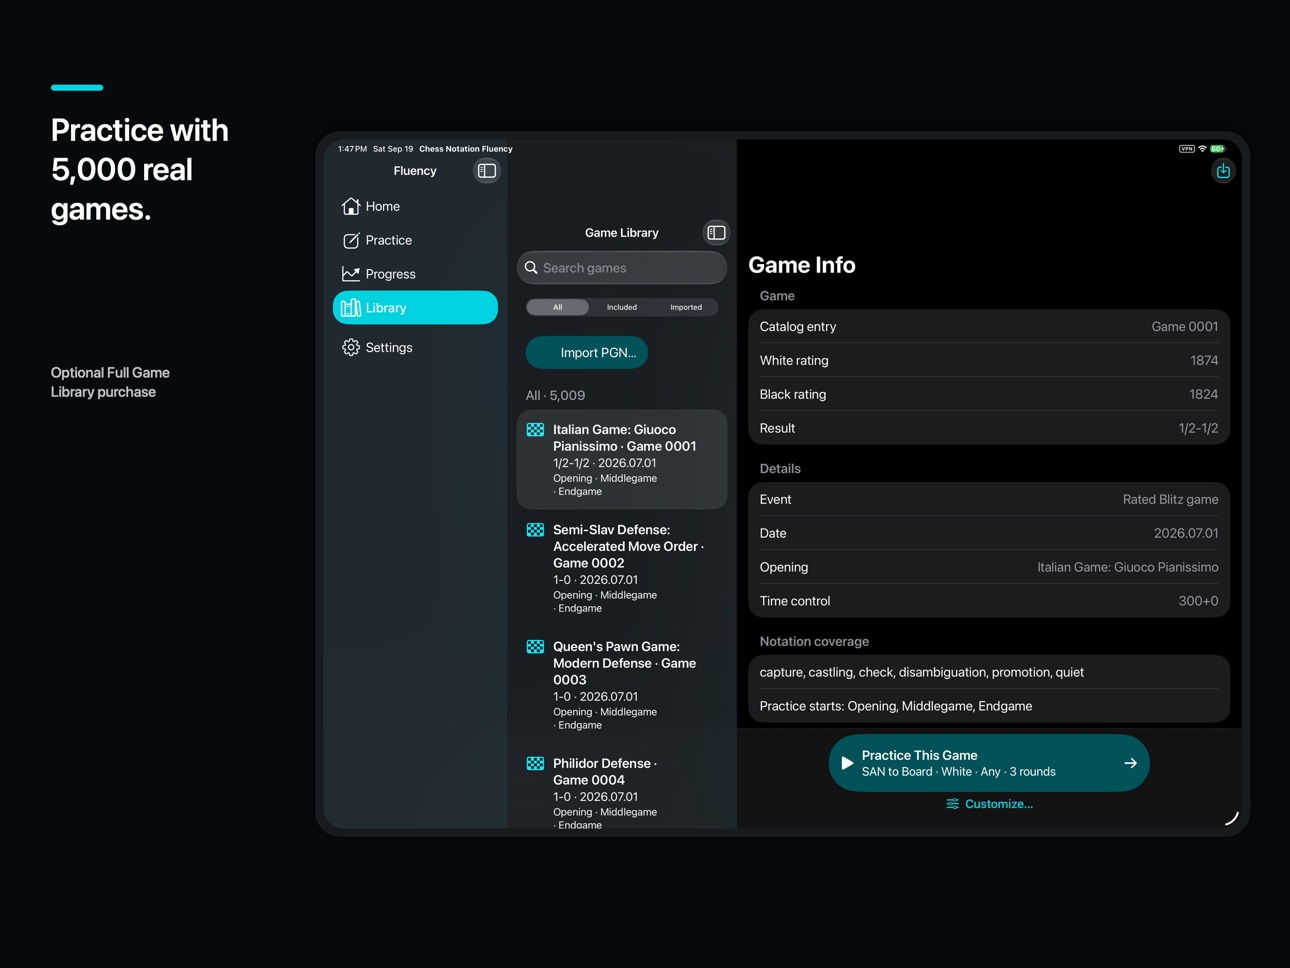Image resolution: width=1290 pixels, height=968 pixels.
Task: Click the Settings gear icon
Action: tap(351, 347)
